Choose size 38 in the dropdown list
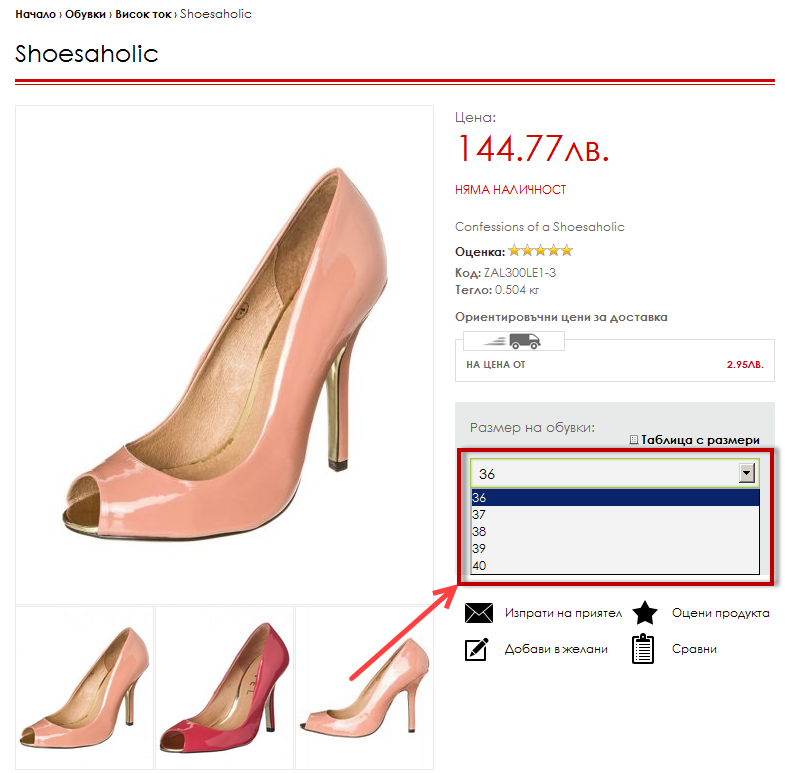Viewport: 785px width, 773px height. pyautogui.click(x=480, y=532)
